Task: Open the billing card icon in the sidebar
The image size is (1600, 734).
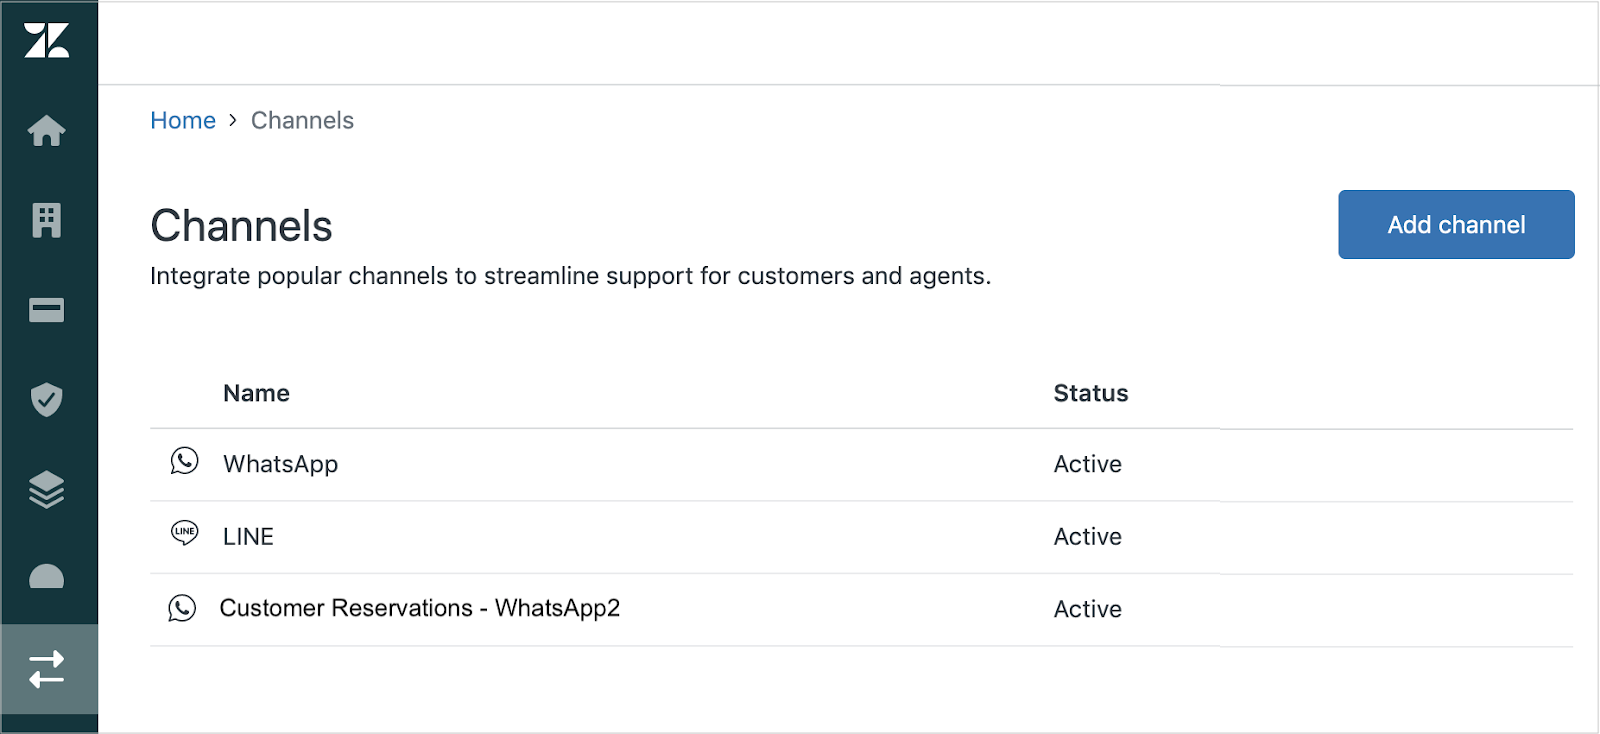Action: (47, 310)
